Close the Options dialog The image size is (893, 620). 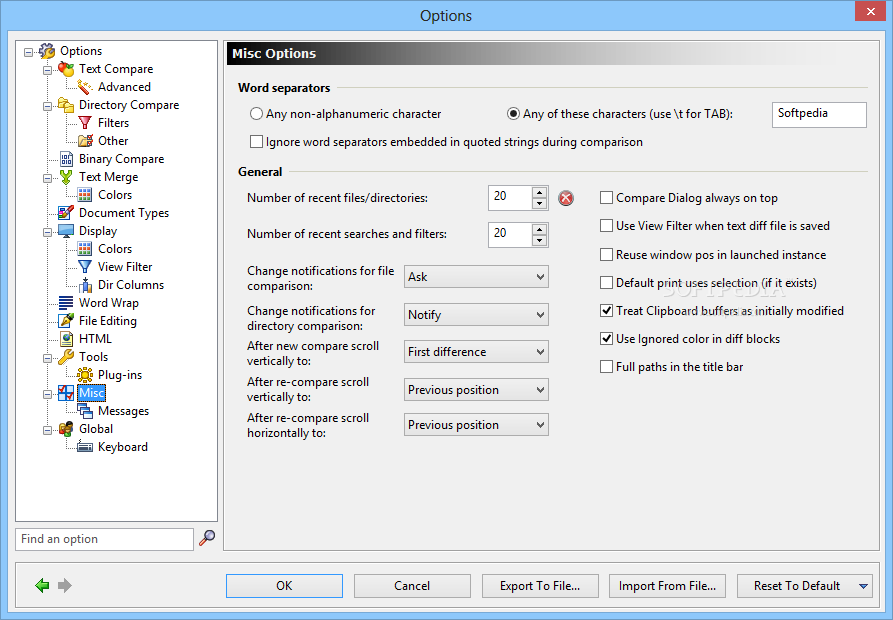(870, 11)
